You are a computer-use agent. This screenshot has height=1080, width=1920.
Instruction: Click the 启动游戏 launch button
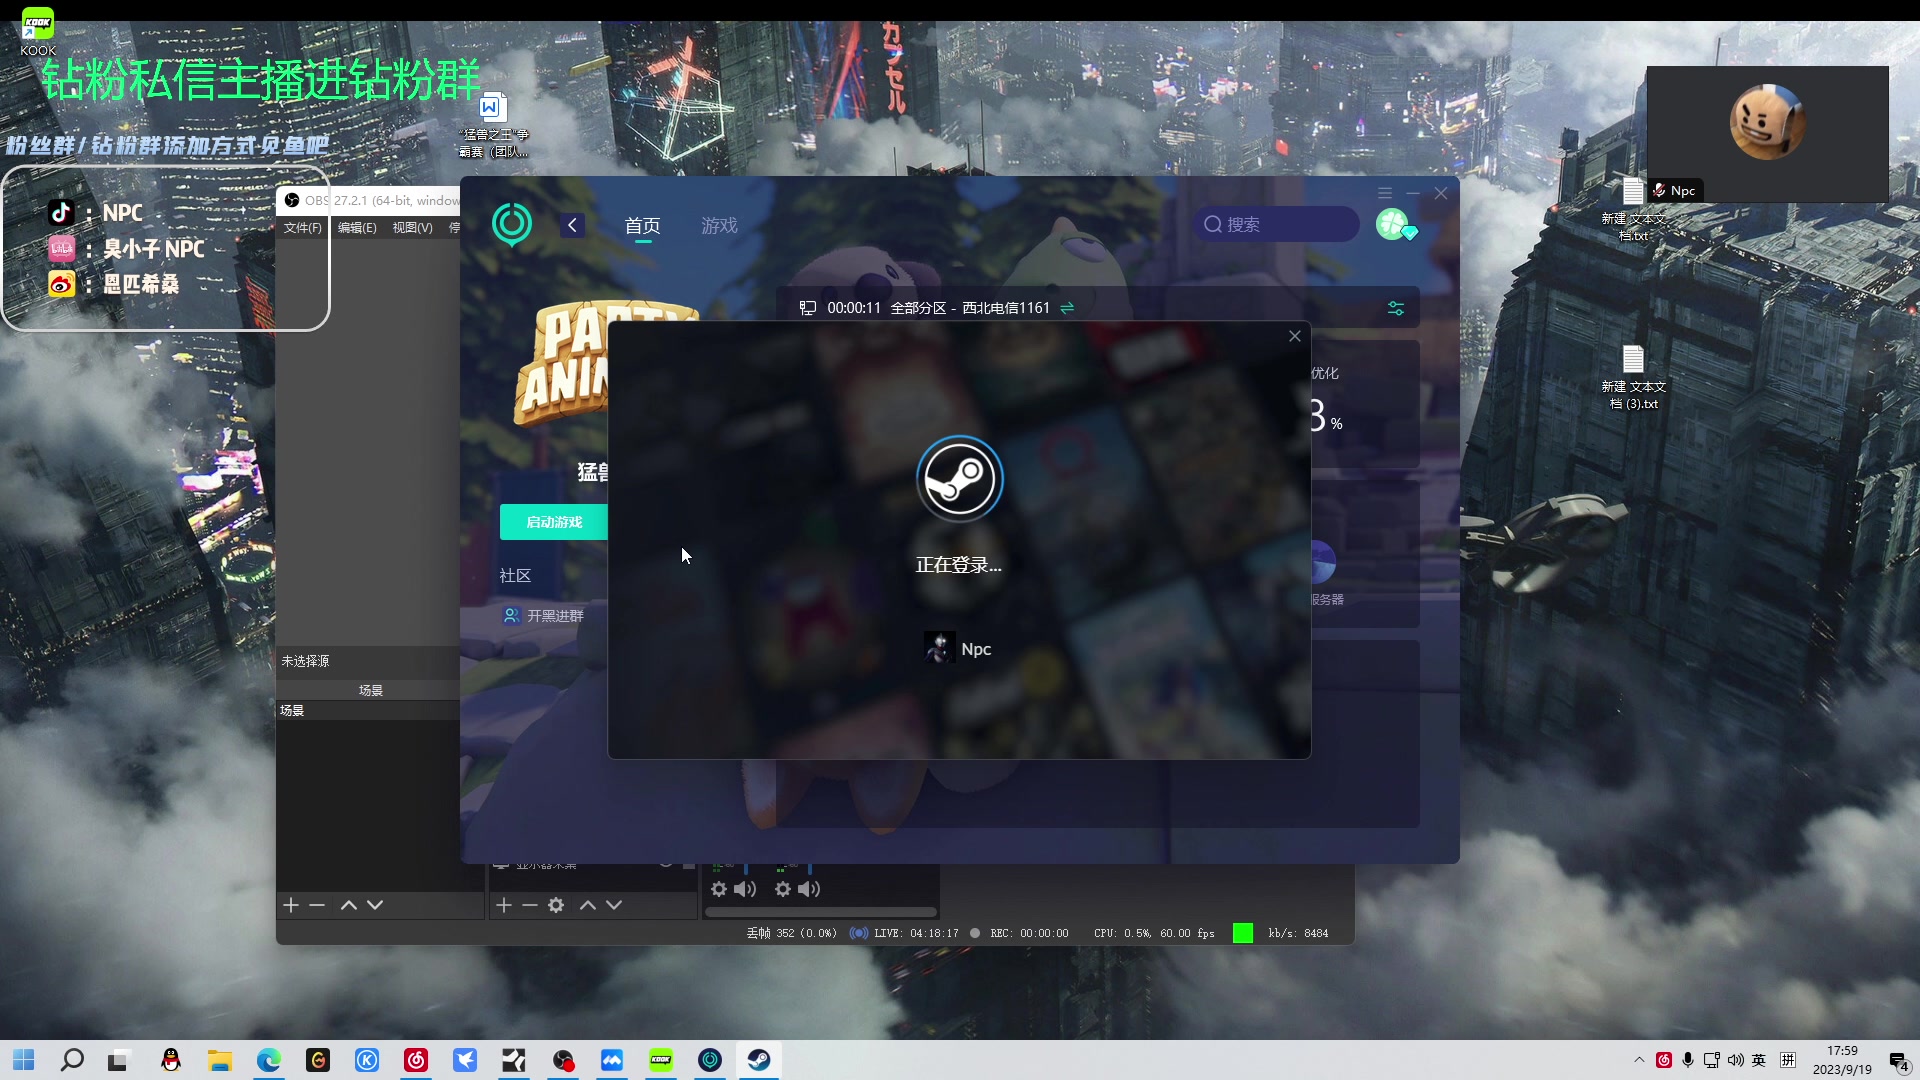point(554,522)
